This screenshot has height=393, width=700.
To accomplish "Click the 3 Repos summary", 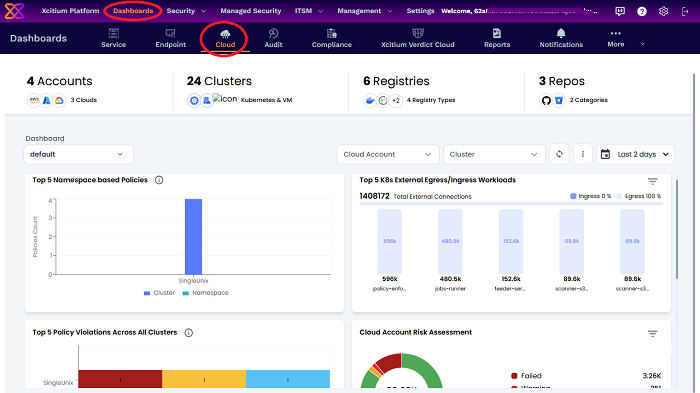I will 562,81.
